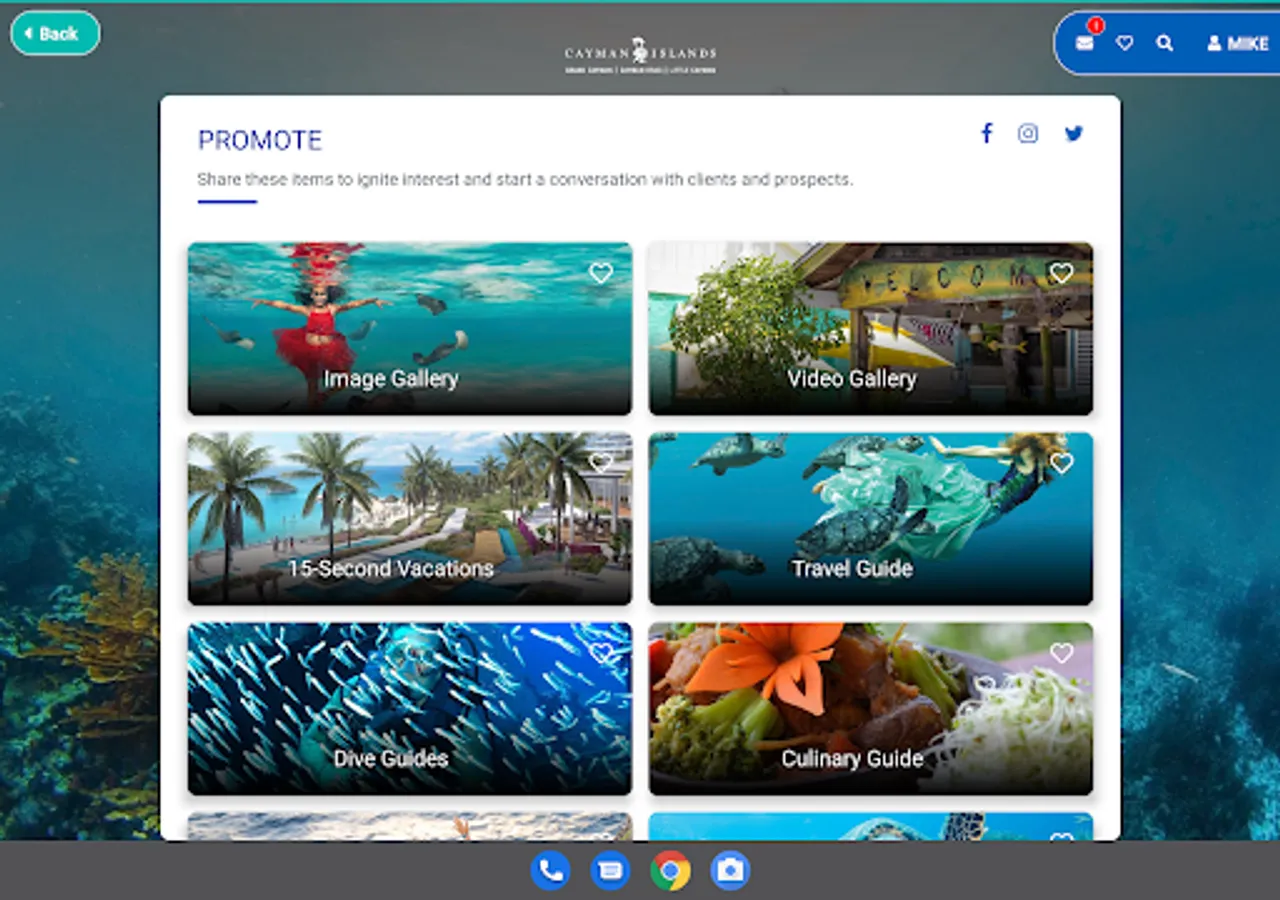The height and width of the screenshot is (900, 1280).
Task: Open the Dive Guides card
Action: click(x=410, y=709)
